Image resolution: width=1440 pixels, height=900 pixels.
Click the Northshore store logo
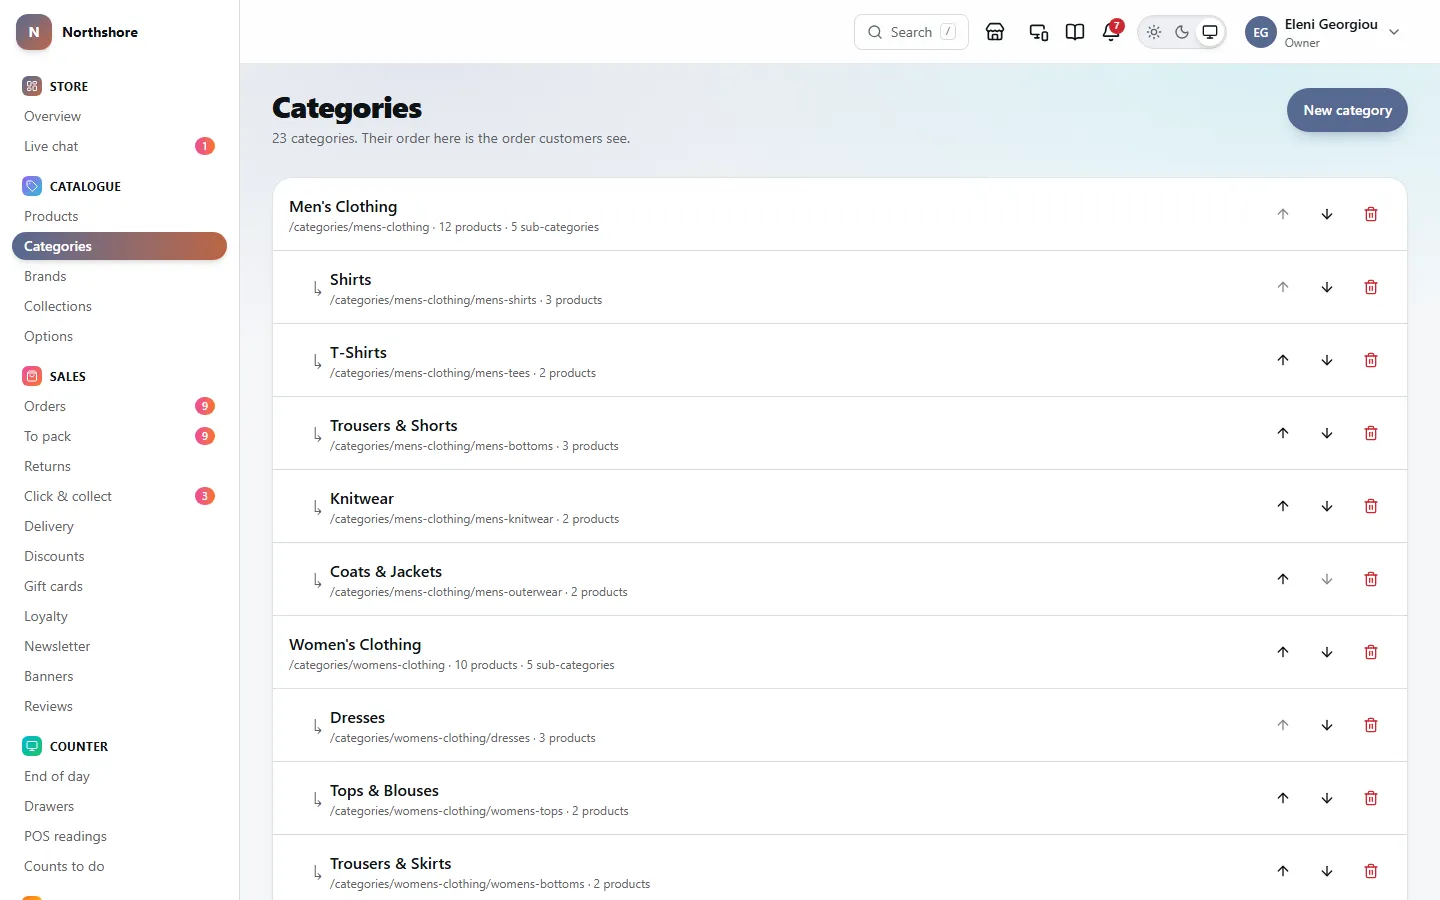coord(34,32)
